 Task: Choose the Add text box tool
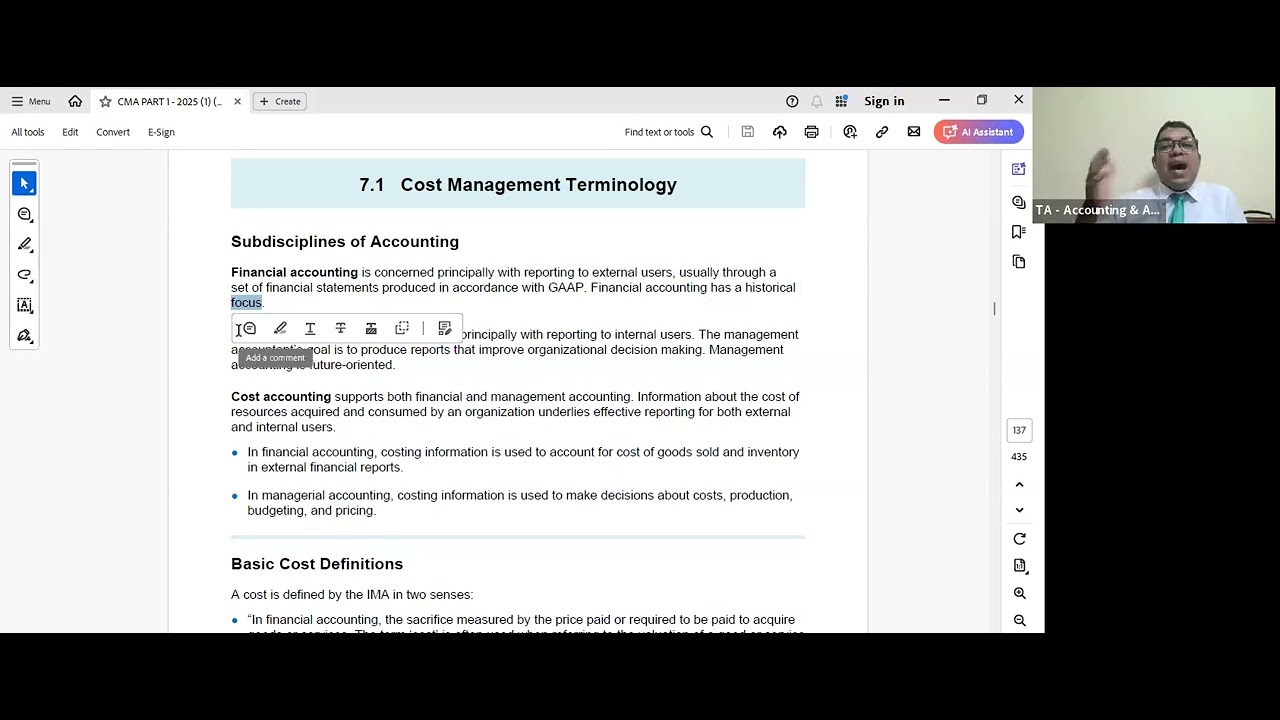click(x=25, y=305)
